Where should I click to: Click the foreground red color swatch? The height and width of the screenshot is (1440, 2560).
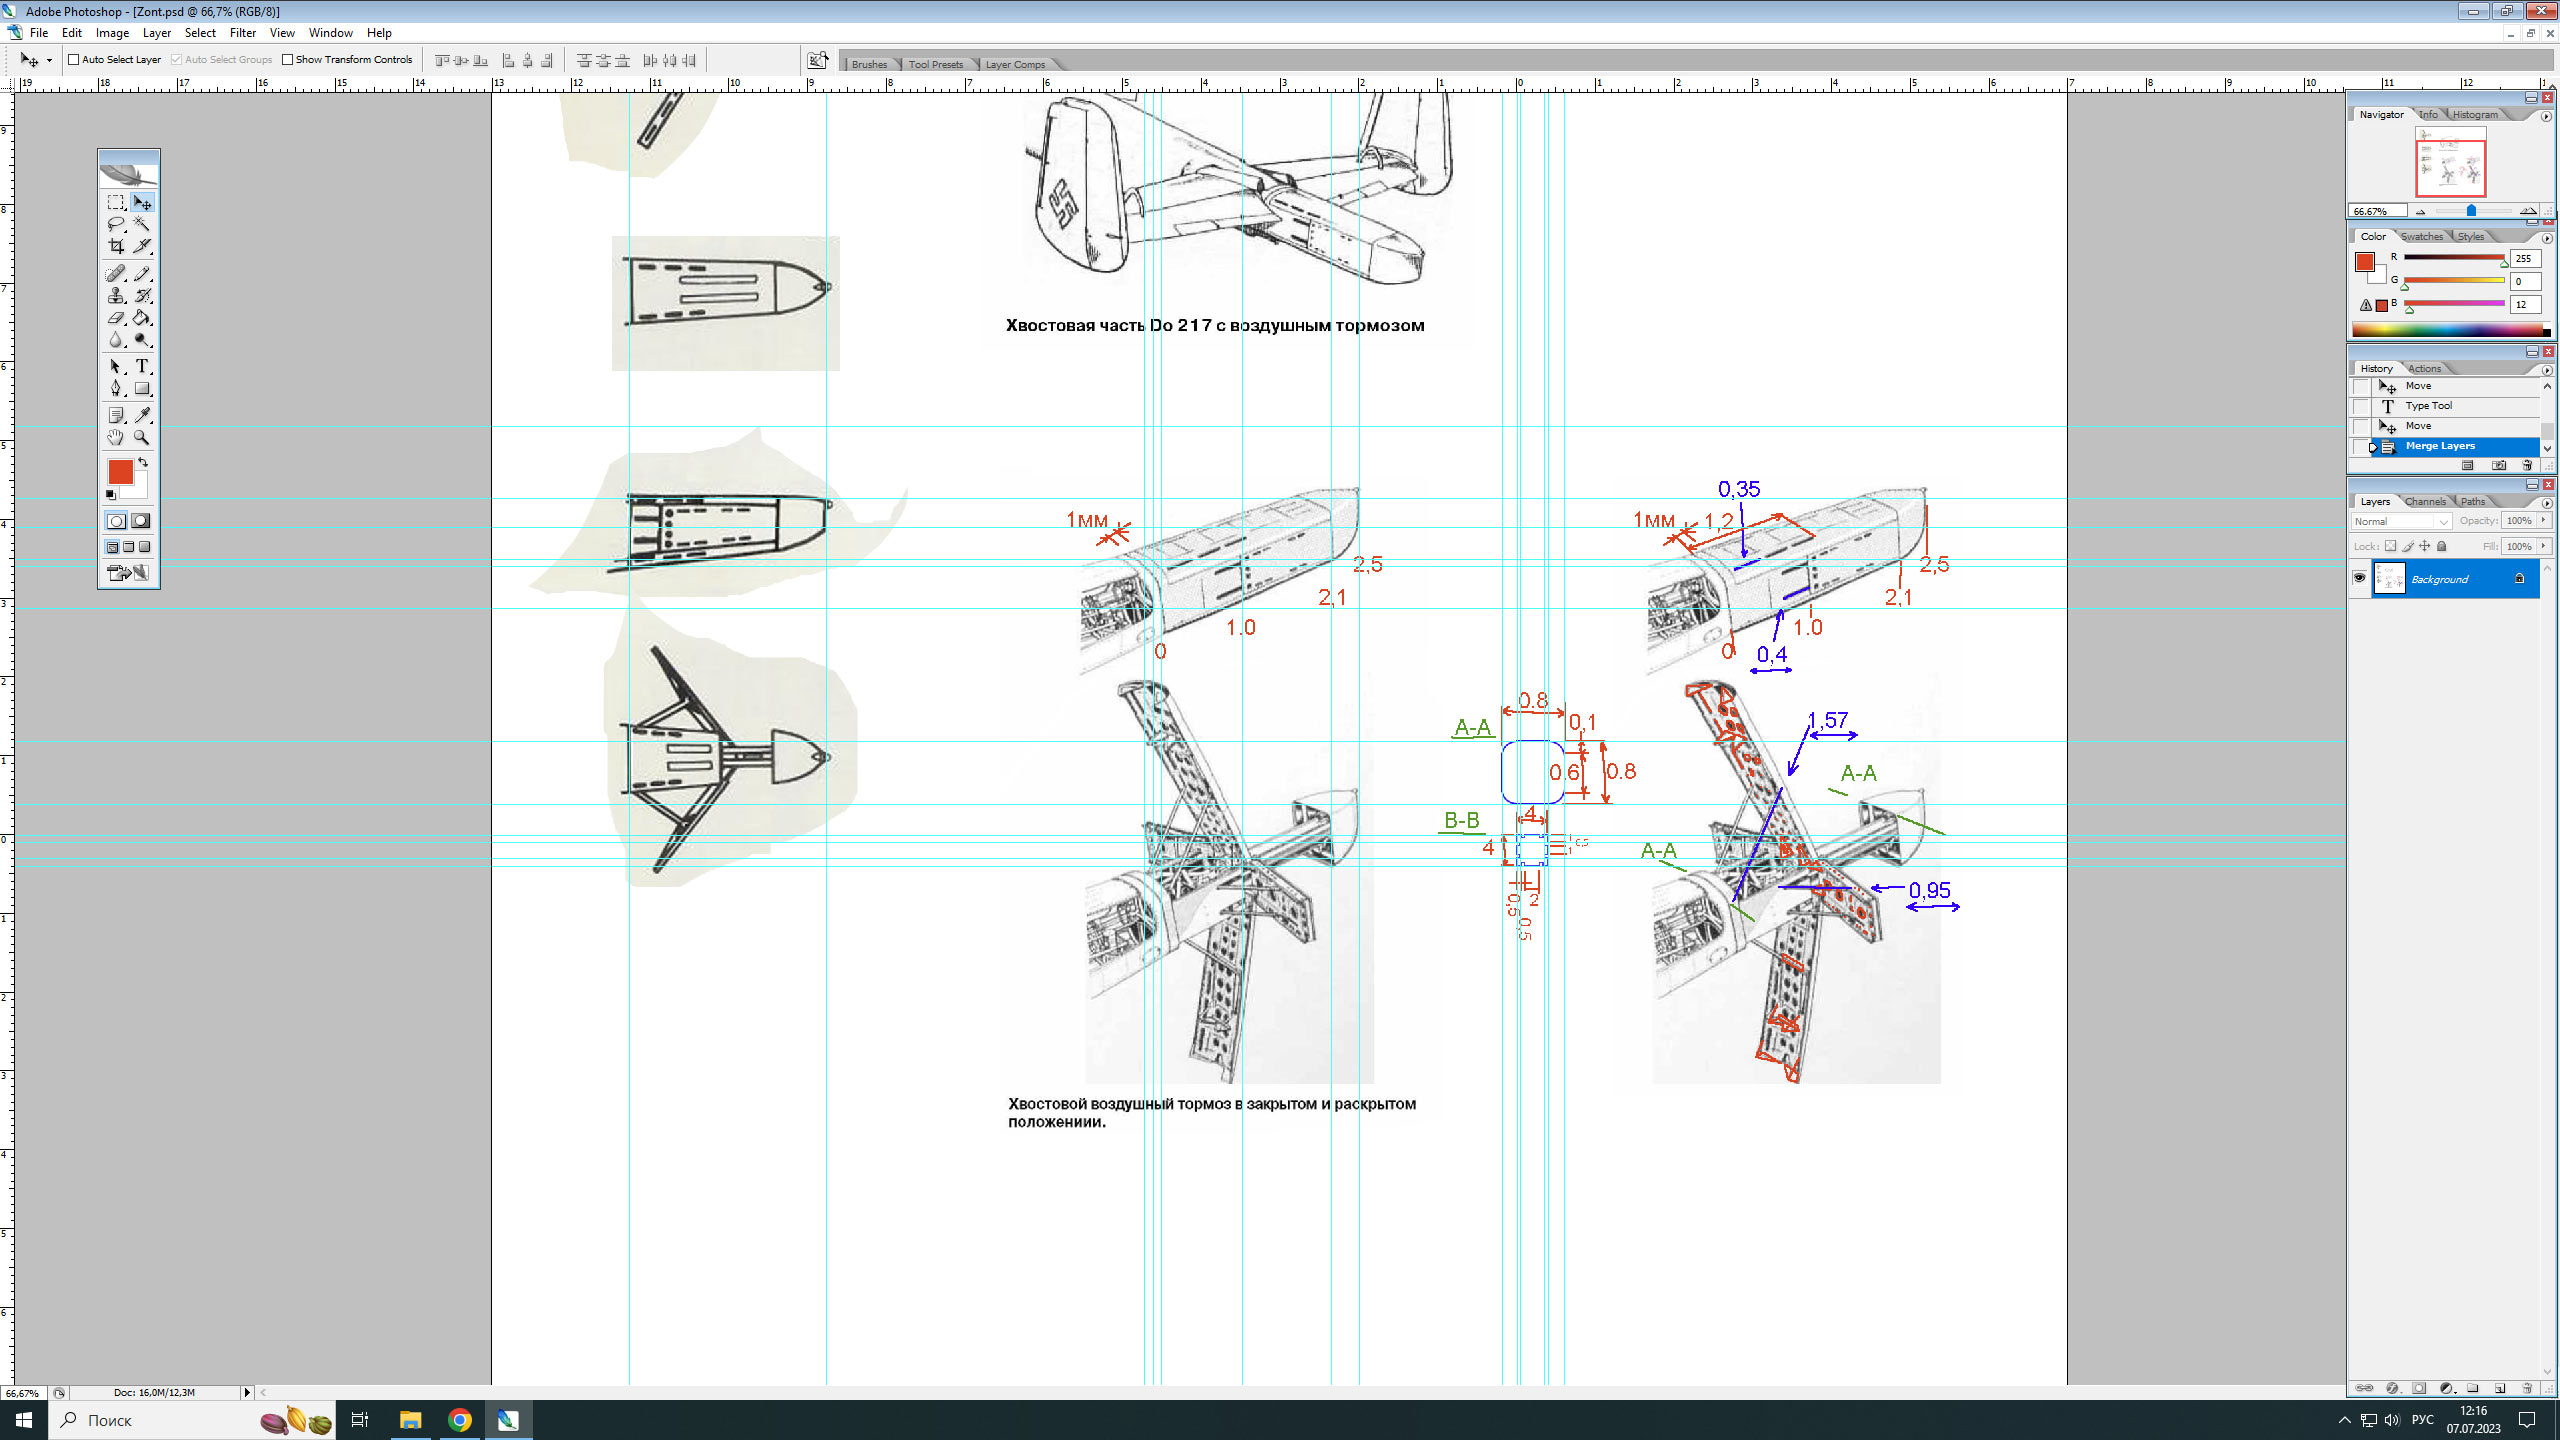point(120,472)
